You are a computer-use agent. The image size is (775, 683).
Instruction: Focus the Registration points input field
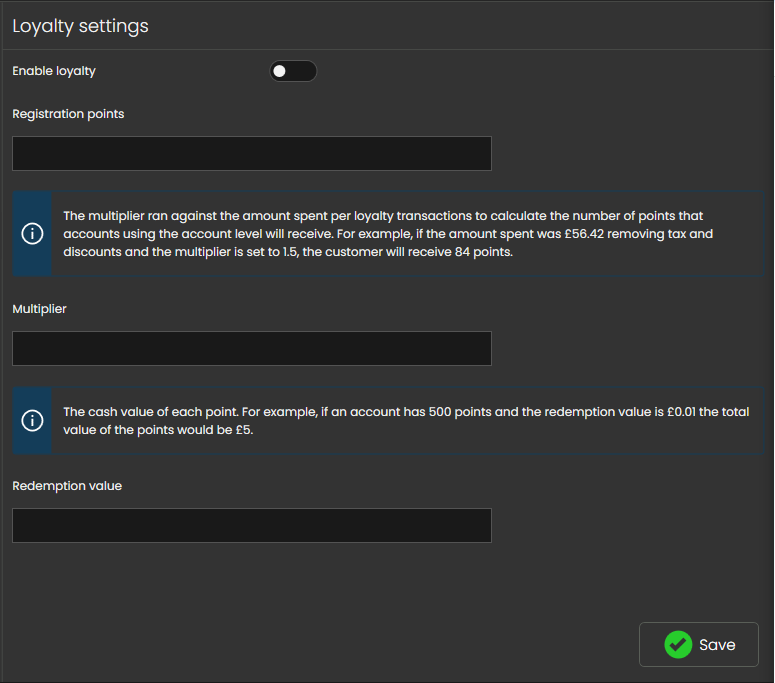click(x=251, y=154)
